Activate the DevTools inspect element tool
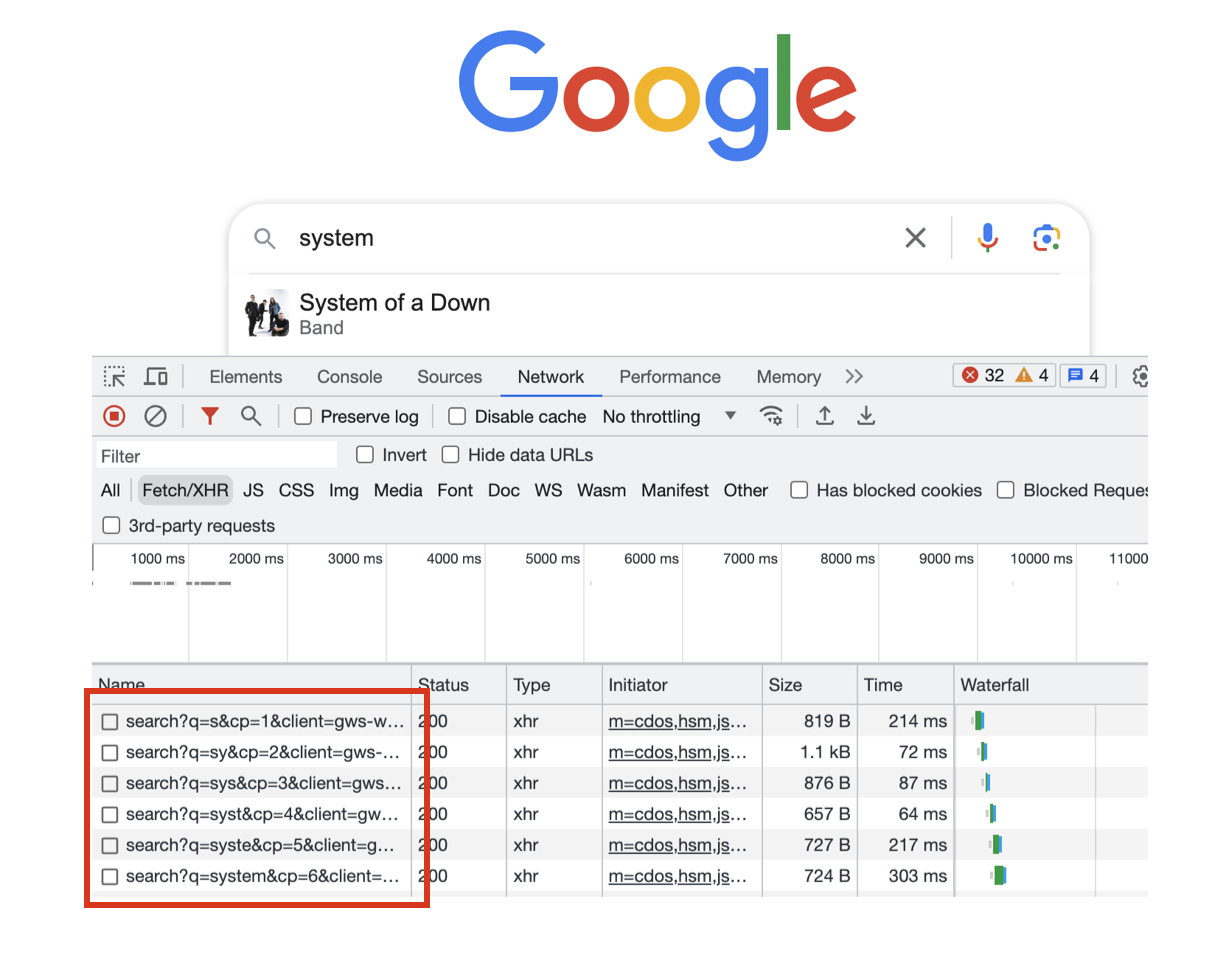This screenshot has height=966, width=1222. point(115,377)
